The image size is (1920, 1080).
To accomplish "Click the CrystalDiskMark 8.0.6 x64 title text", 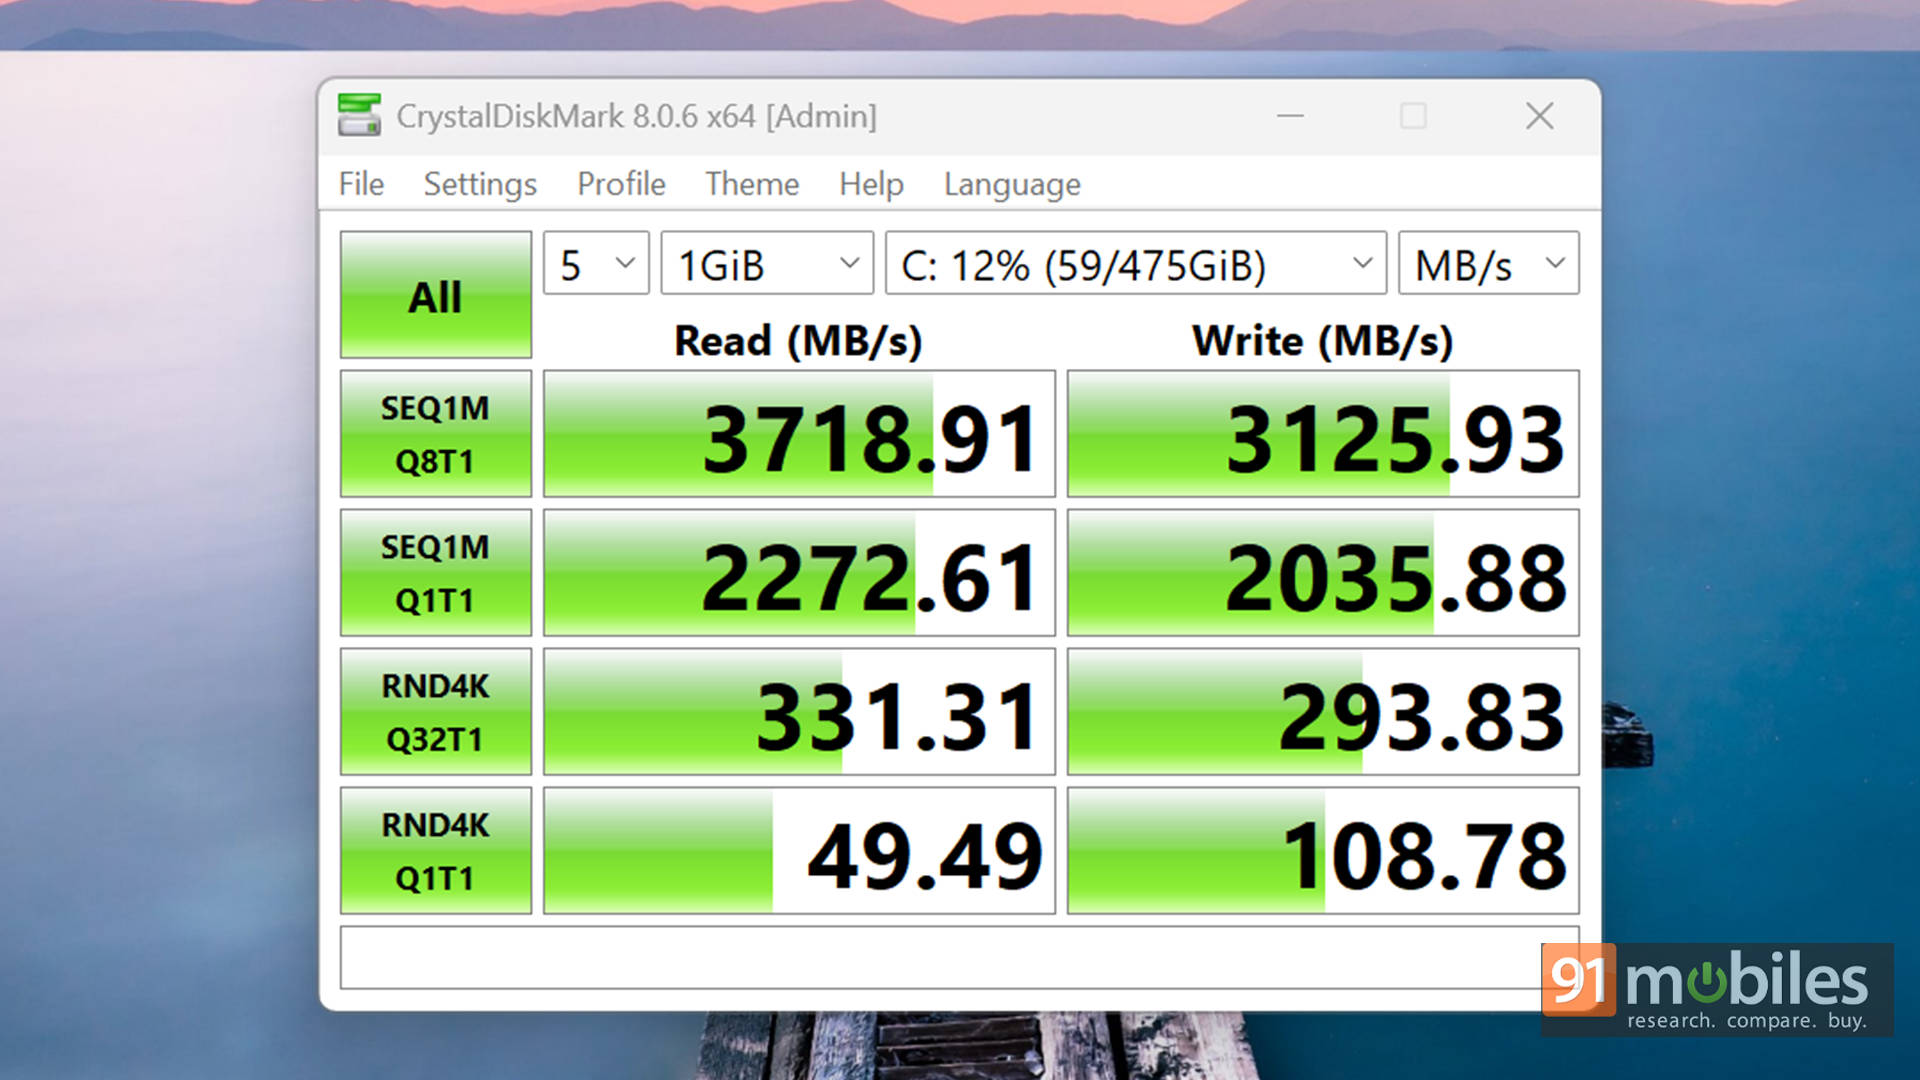I will (636, 117).
